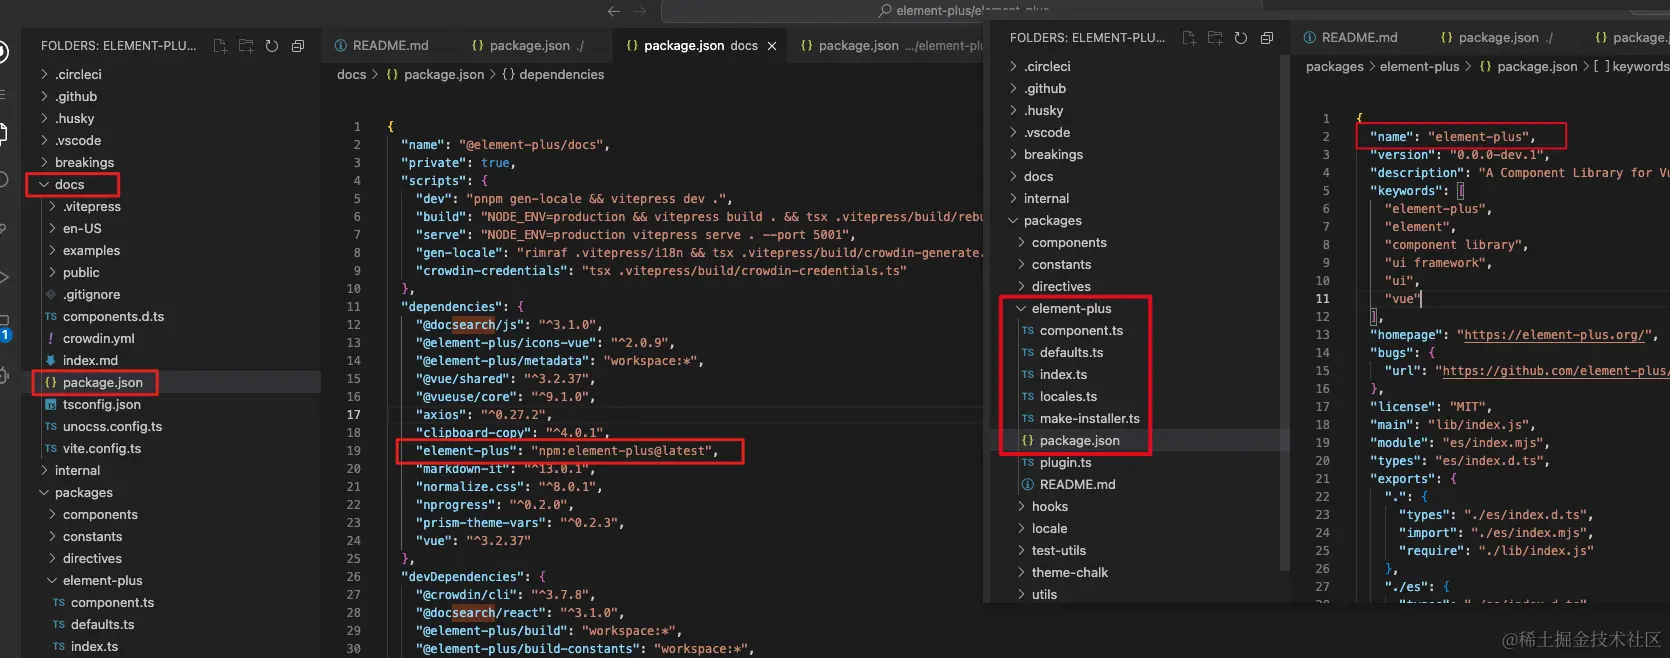Click the keywords breadcrumb in right editor
Image resolution: width=1670 pixels, height=658 pixels.
click(1633, 67)
